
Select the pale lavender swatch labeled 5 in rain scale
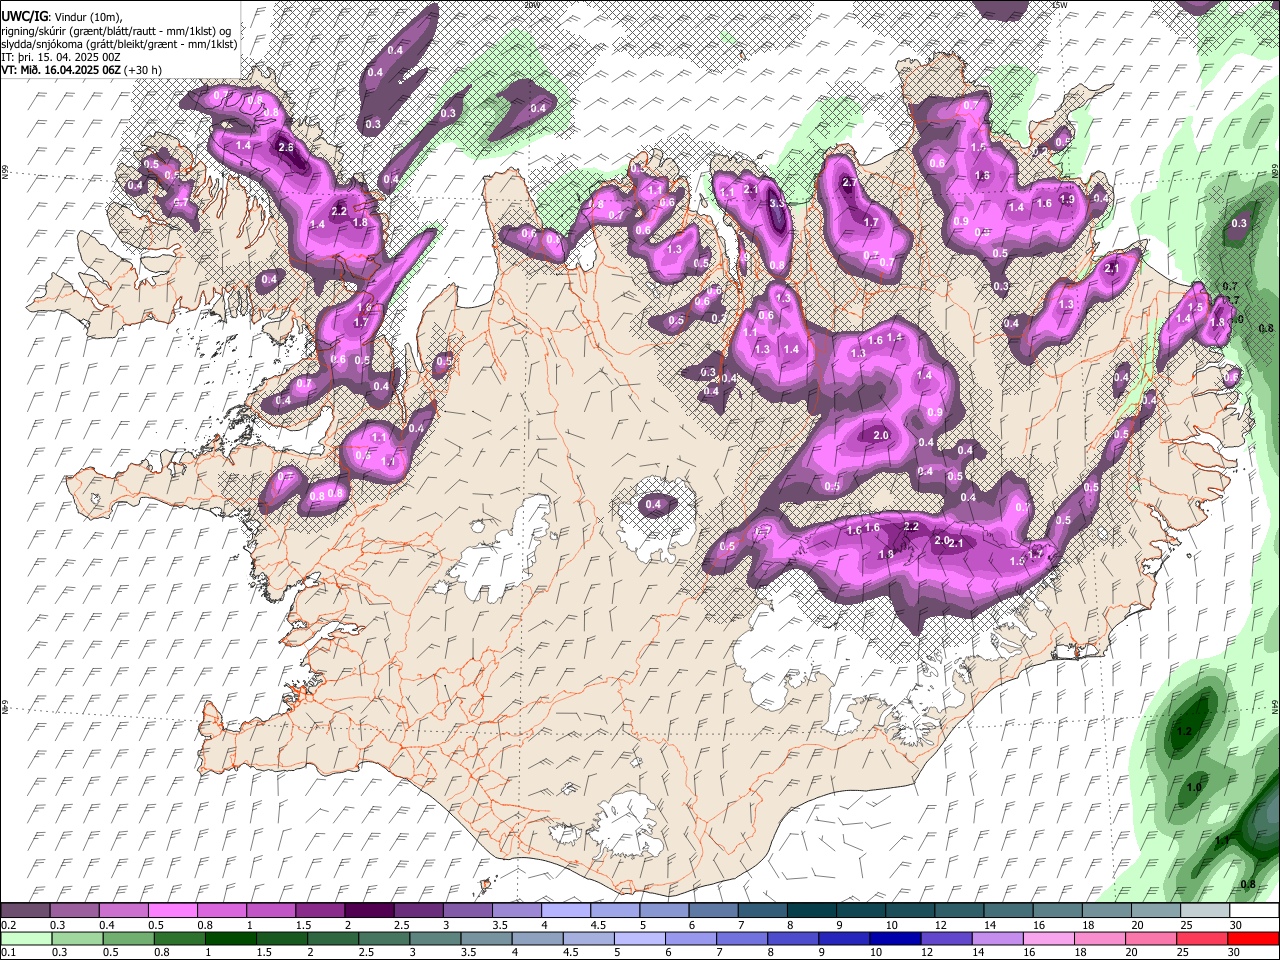[x=638, y=938]
